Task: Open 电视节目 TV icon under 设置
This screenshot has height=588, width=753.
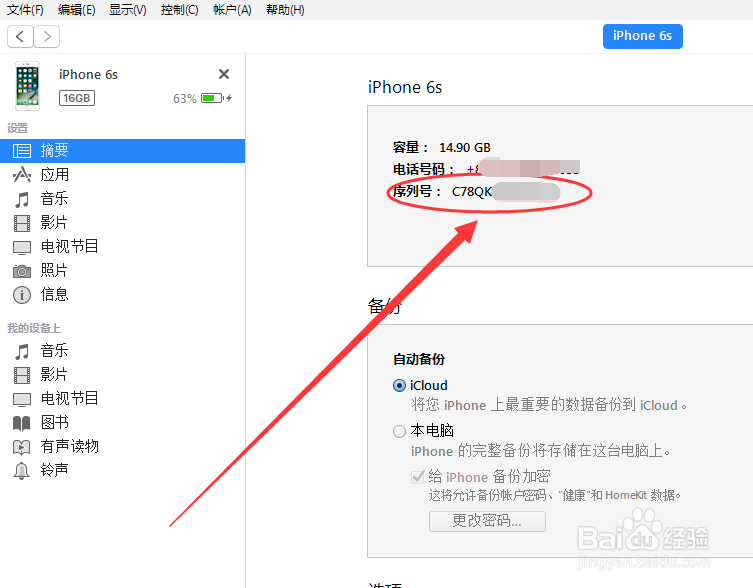Action: pos(22,247)
